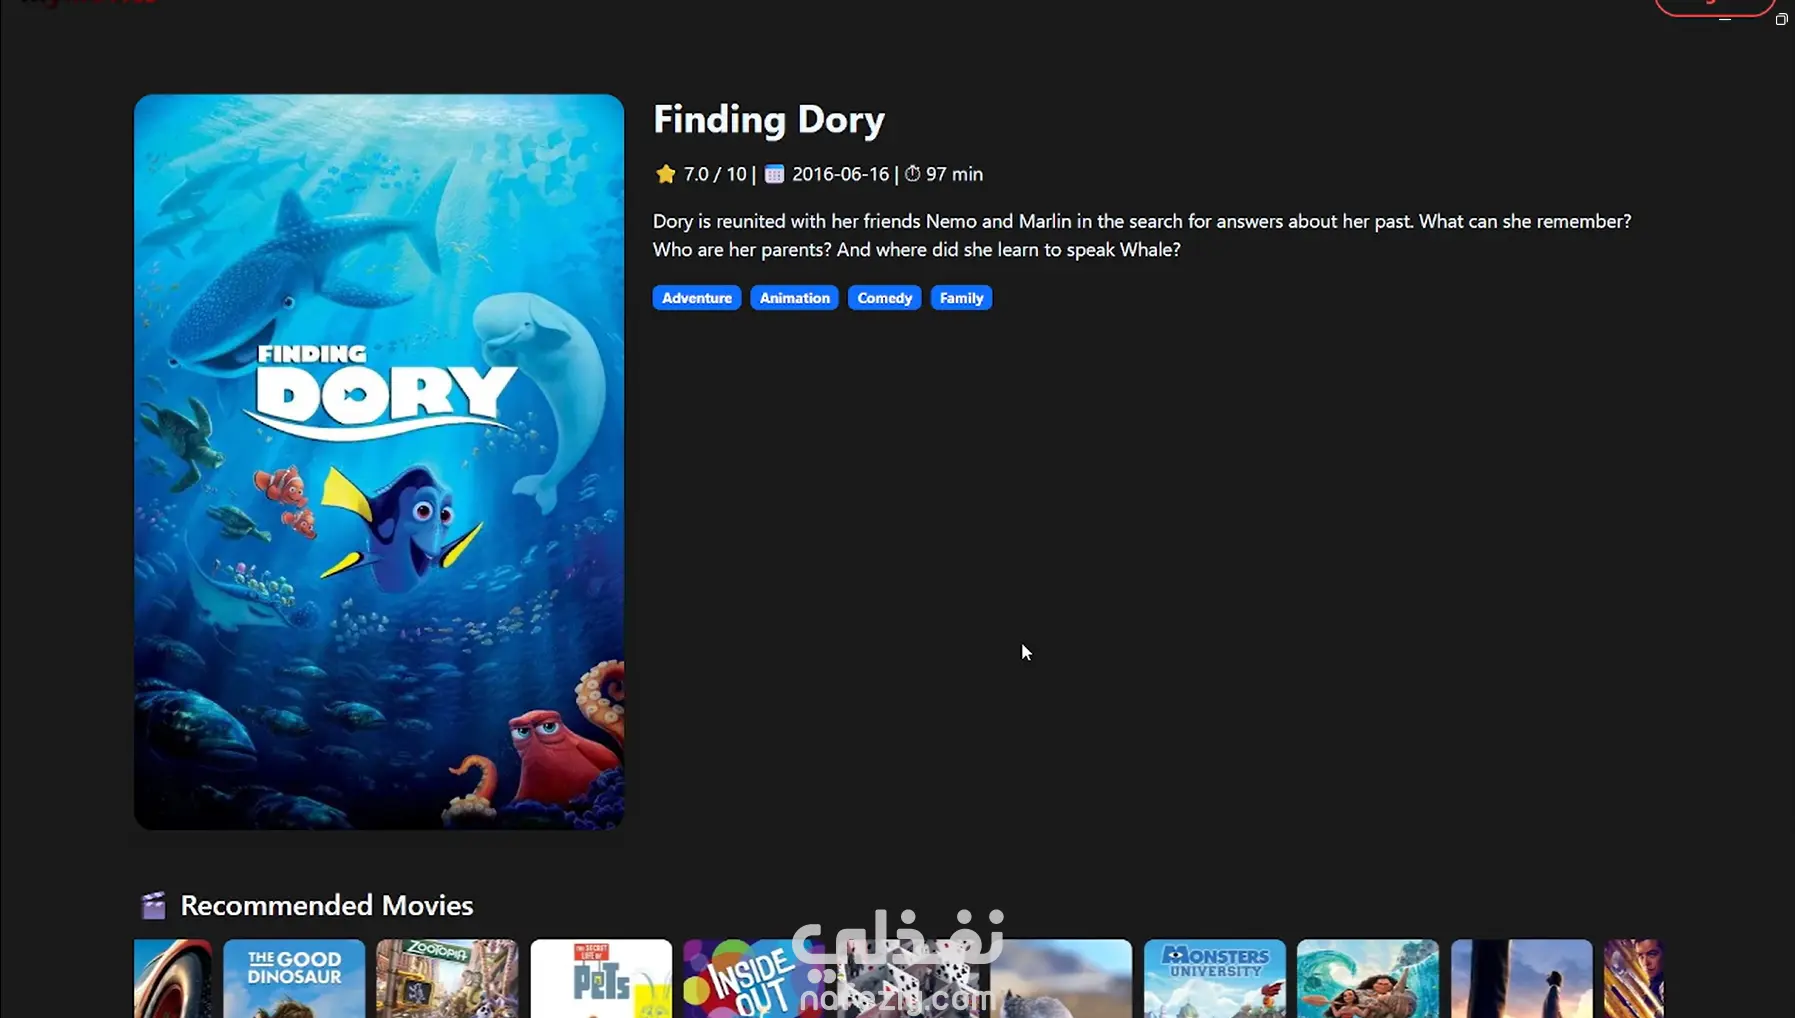
Task: Open the Inside Out recommended movie
Action: coord(754,978)
